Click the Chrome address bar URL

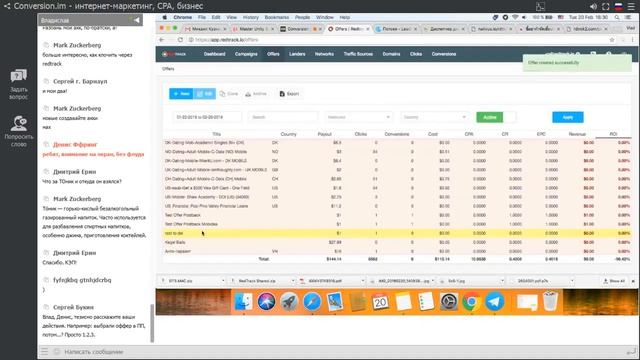227,40
